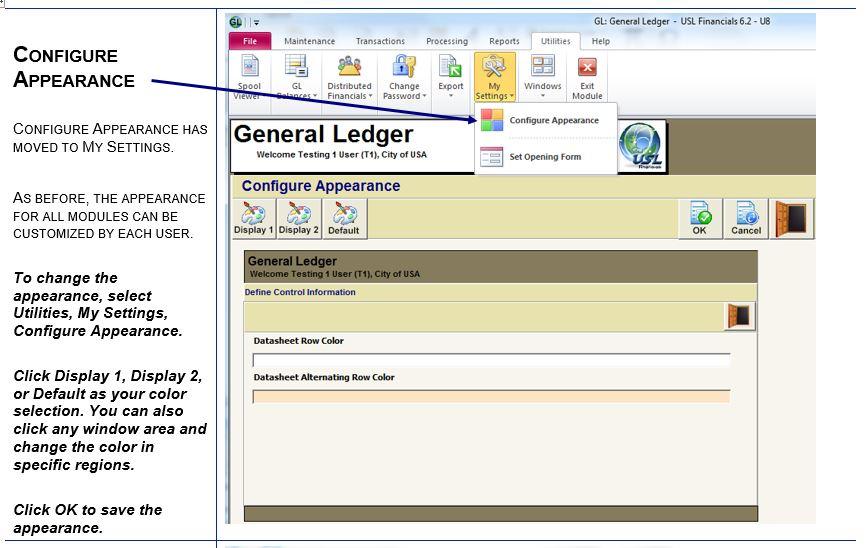Image resolution: width=868 pixels, height=548 pixels.
Task: Switch to the Reports tab
Action: [504, 41]
